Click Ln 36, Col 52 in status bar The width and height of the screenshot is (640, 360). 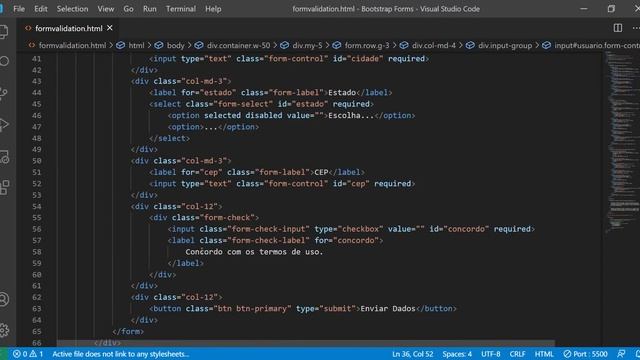[x=412, y=354]
